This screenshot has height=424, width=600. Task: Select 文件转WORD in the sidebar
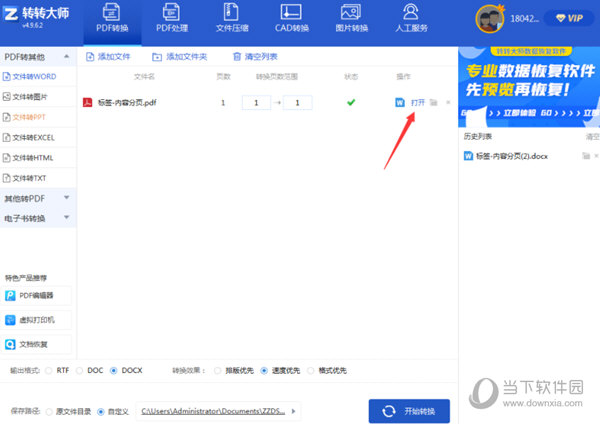click(x=38, y=77)
